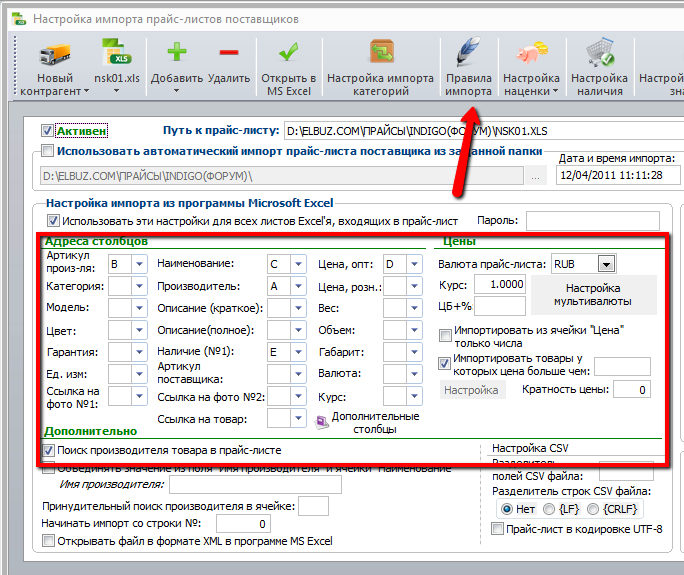This screenshot has width=684, height=575.
Task: Expand Наименование column dropdown
Action: coord(298,264)
